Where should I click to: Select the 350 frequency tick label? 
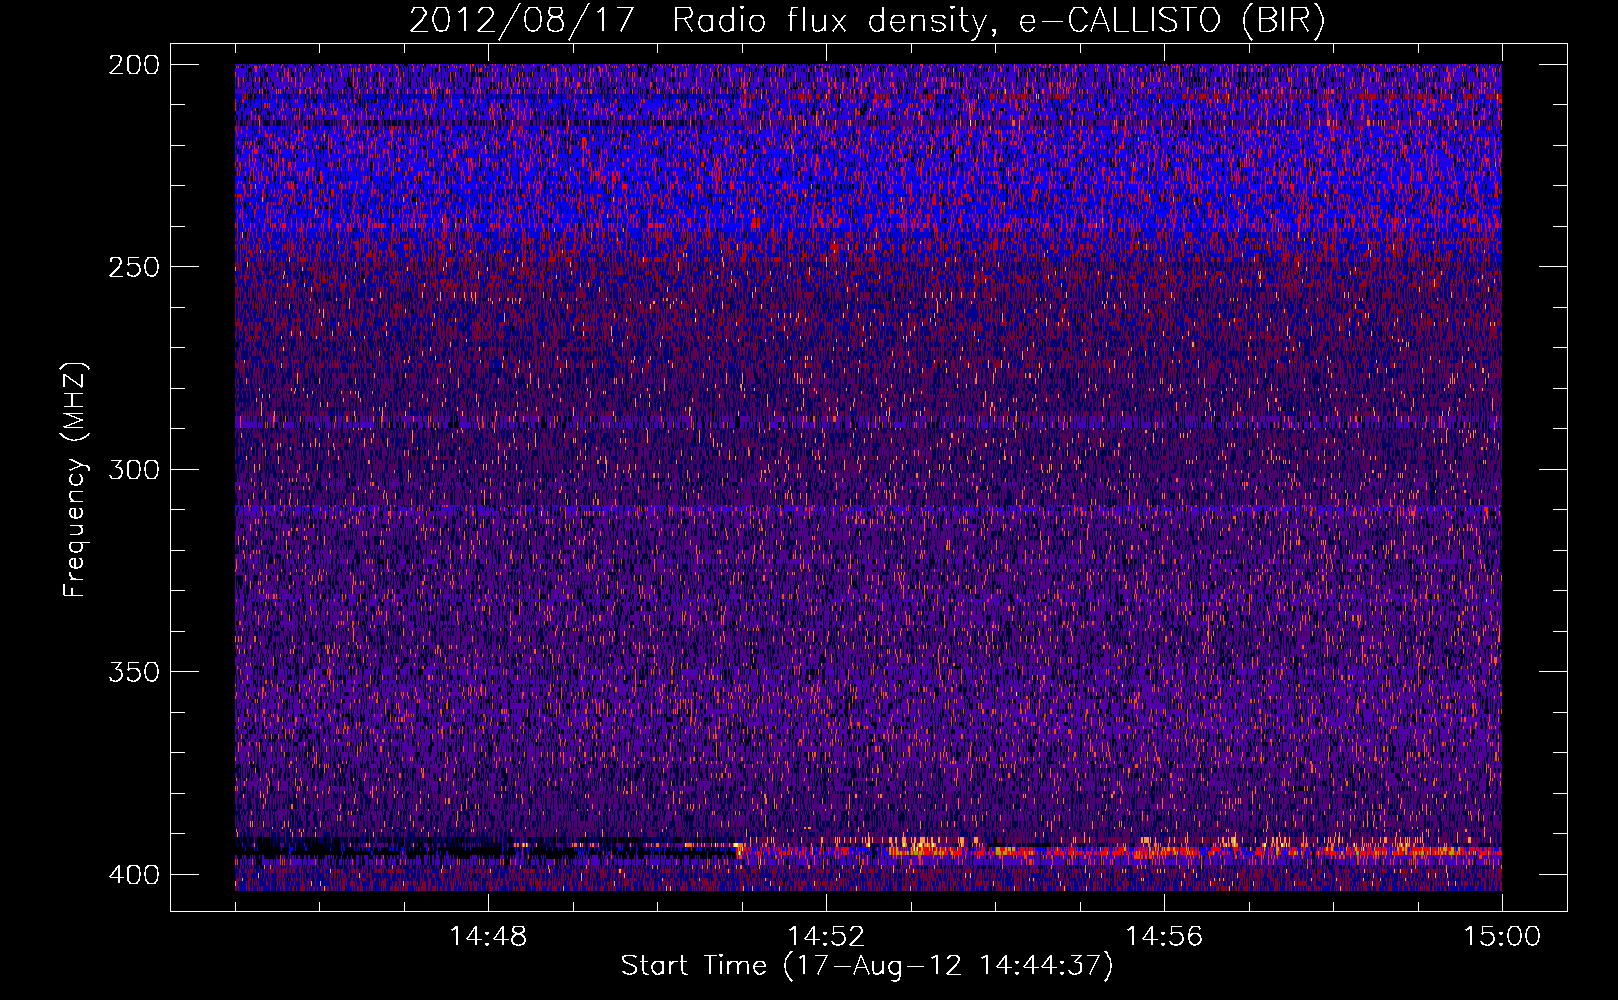point(134,671)
